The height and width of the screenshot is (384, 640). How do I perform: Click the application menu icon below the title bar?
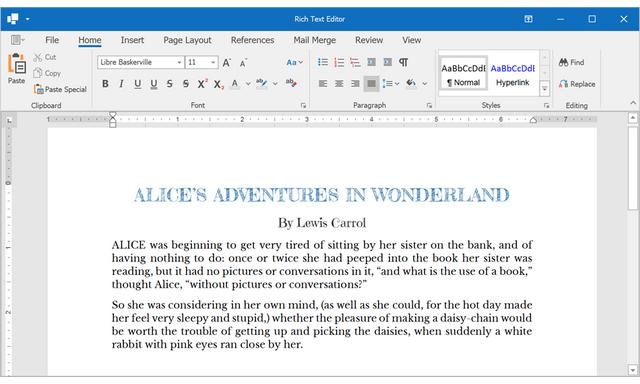(x=17, y=40)
